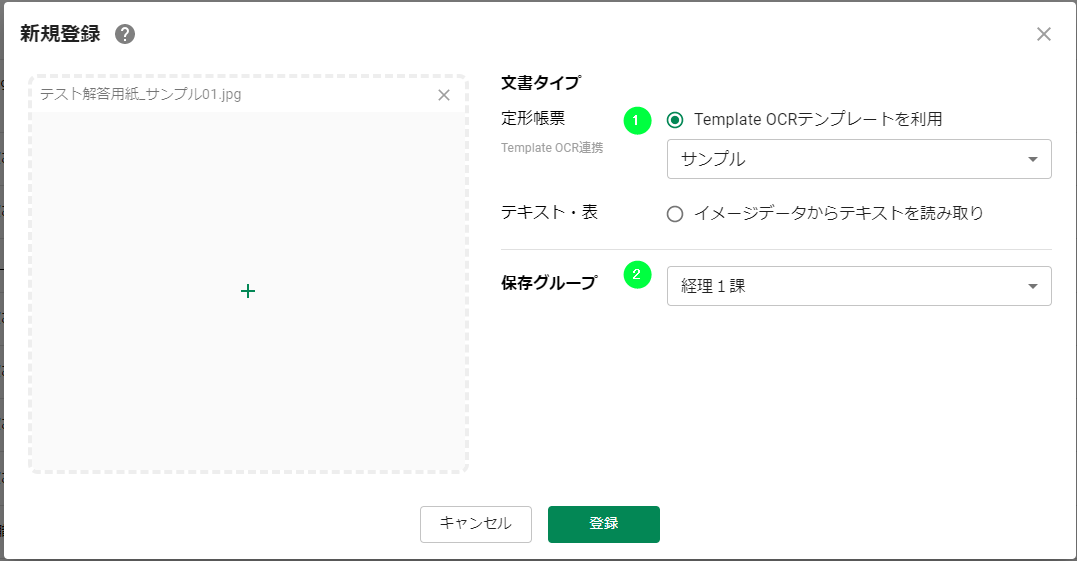
Task: Click the テキスト・表 label
Action: (549, 212)
